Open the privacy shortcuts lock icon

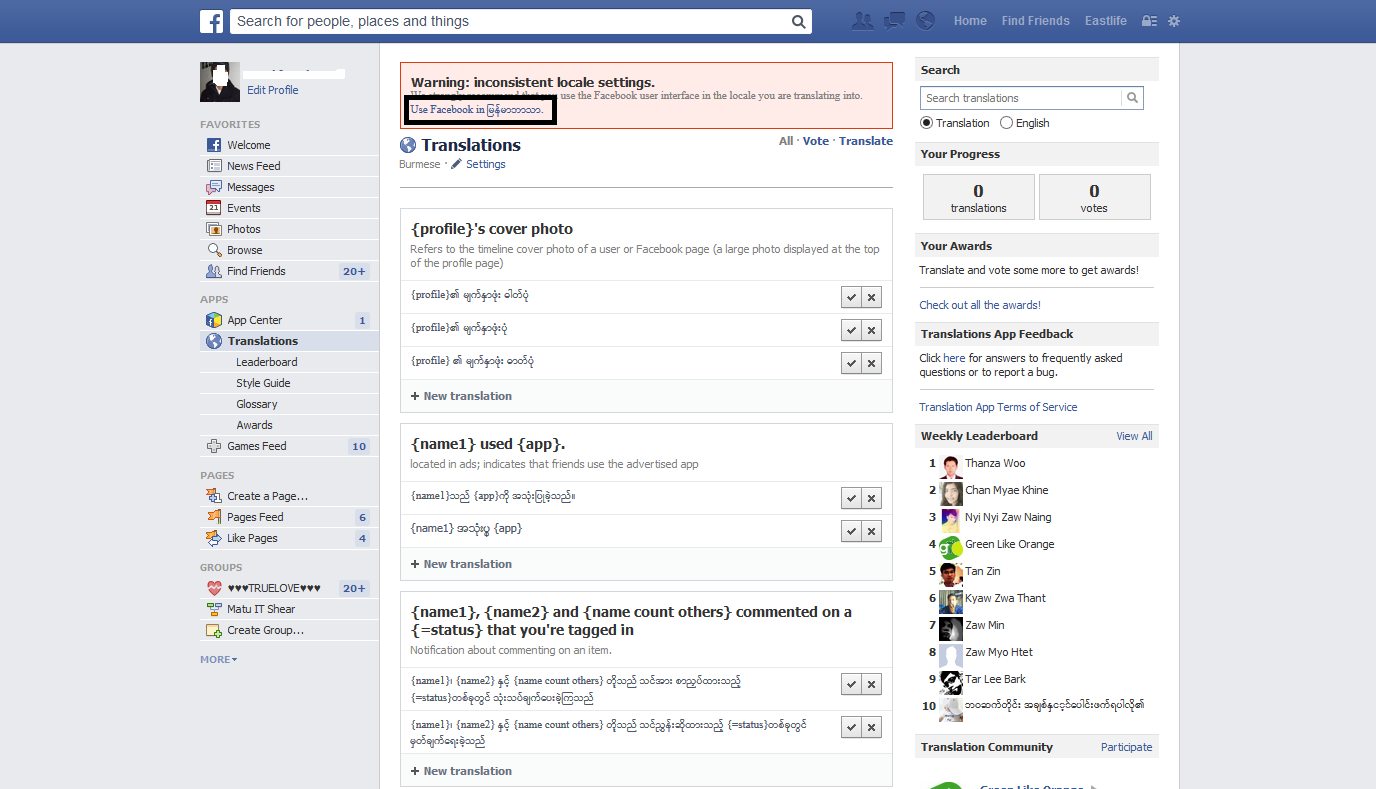(1149, 21)
